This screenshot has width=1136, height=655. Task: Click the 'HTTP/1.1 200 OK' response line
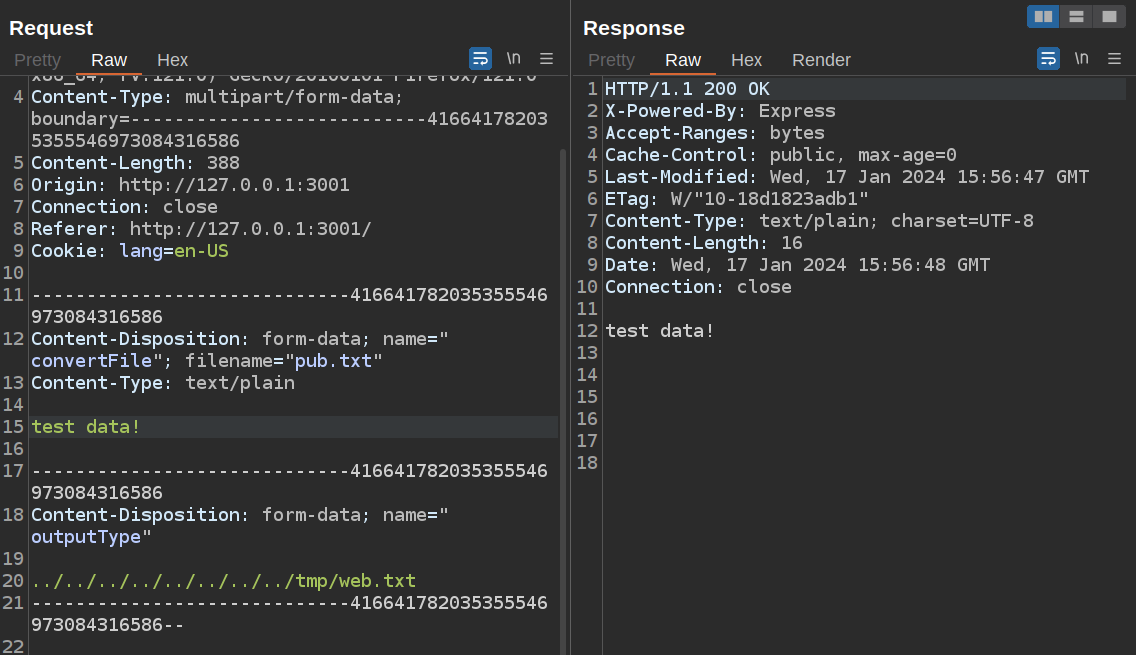(x=687, y=89)
